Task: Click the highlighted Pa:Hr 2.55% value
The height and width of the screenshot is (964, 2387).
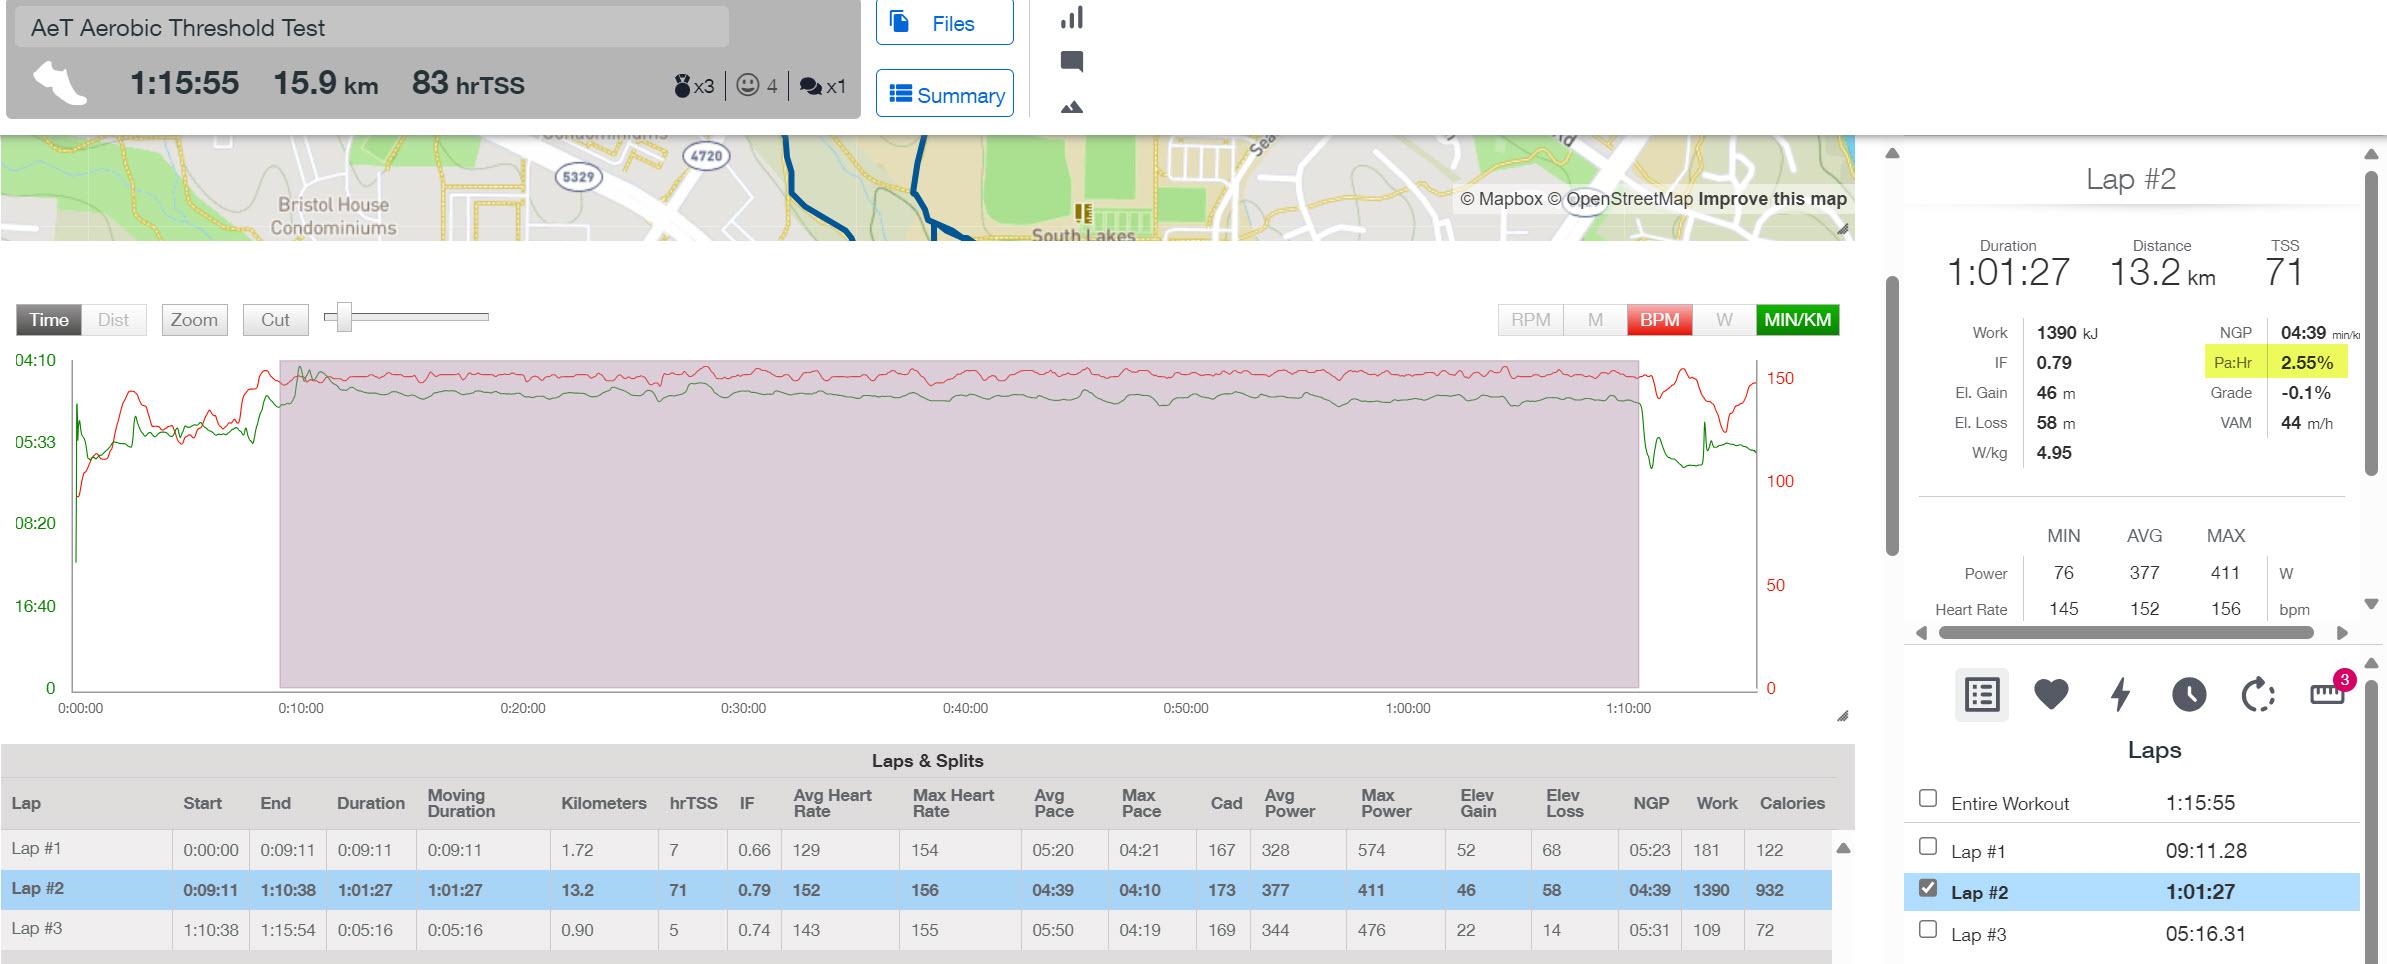Action: pyautogui.click(x=2306, y=363)
